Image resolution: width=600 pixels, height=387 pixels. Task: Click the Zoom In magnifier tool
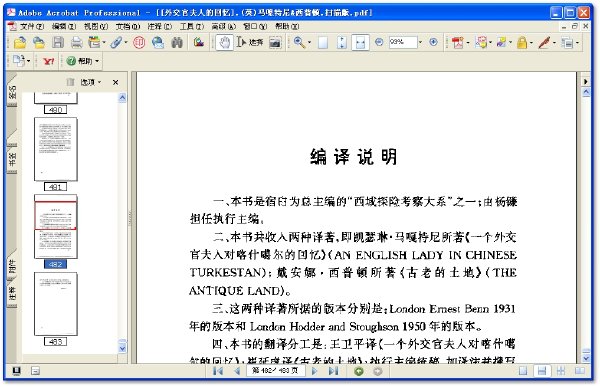point(299,42)
